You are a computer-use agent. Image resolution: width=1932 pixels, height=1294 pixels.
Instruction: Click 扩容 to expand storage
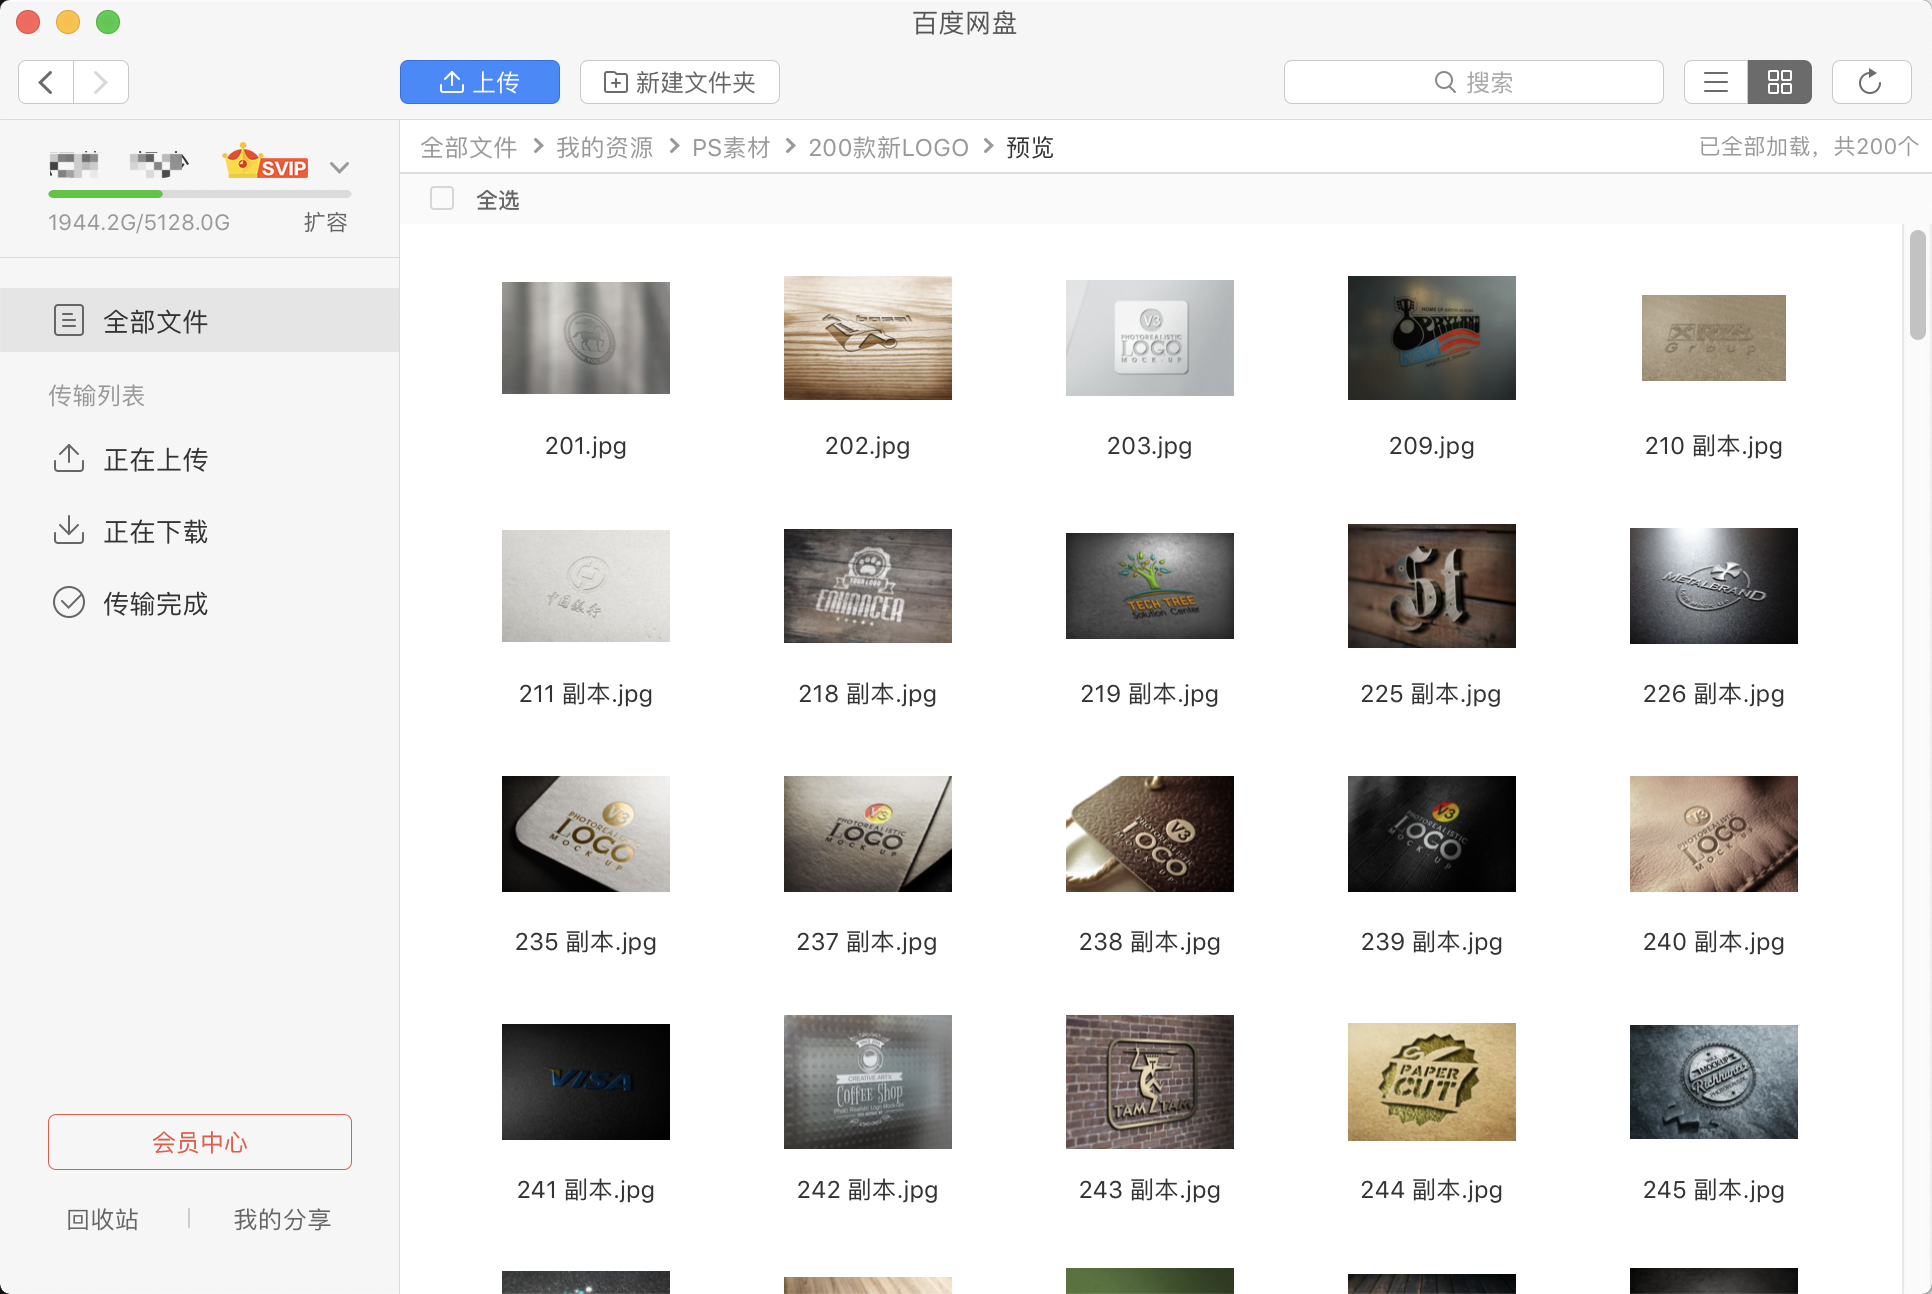coord(326,222)
